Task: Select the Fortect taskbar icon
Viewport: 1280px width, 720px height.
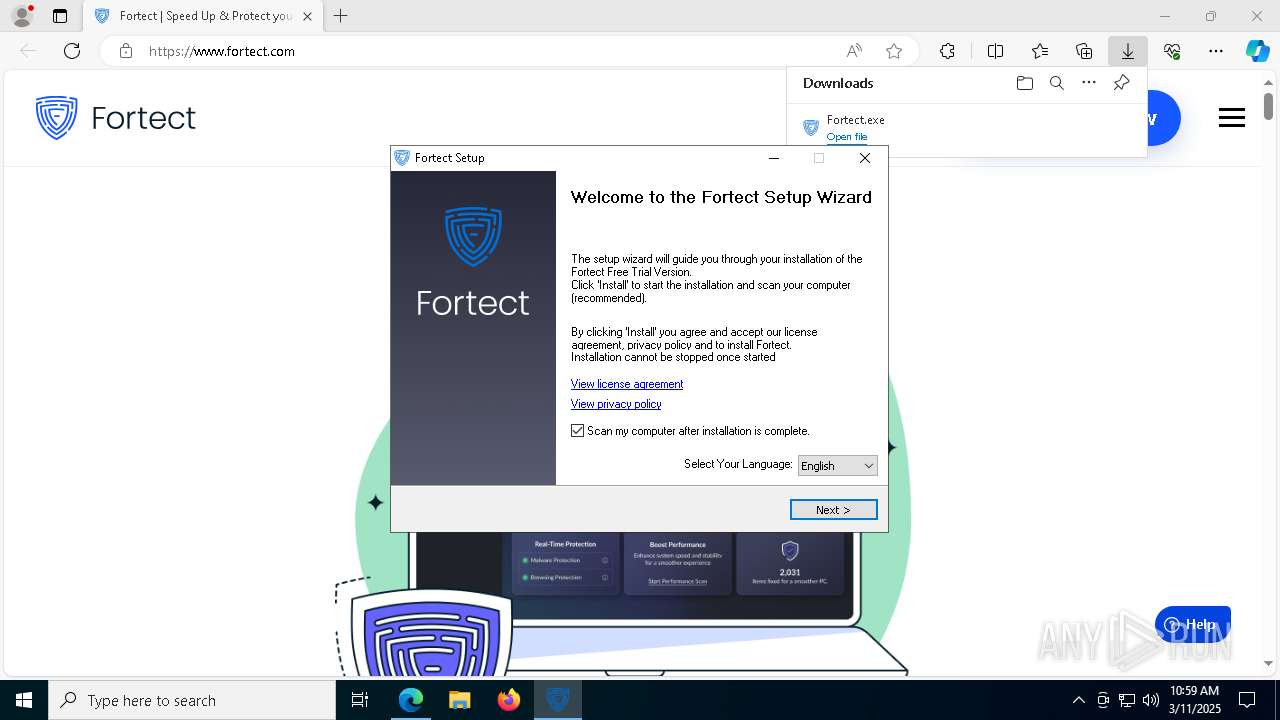Action: pyautogui.click(x=558, y=700)
